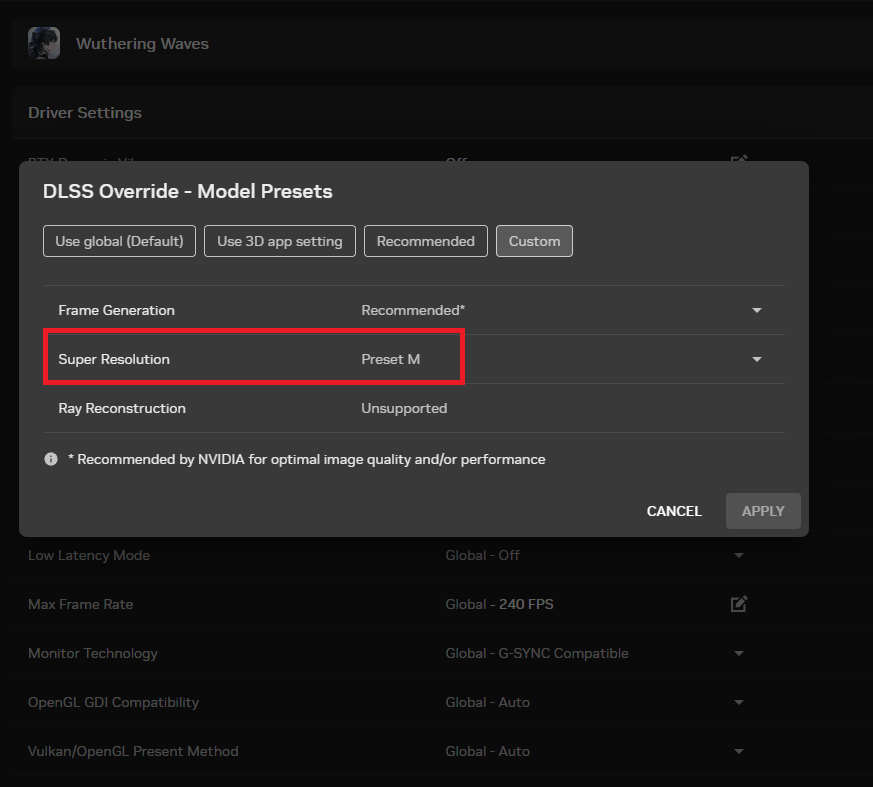Screen dimensions: 873x787
Task: Click the Monitor Technology label
Action: click(93, 653)
